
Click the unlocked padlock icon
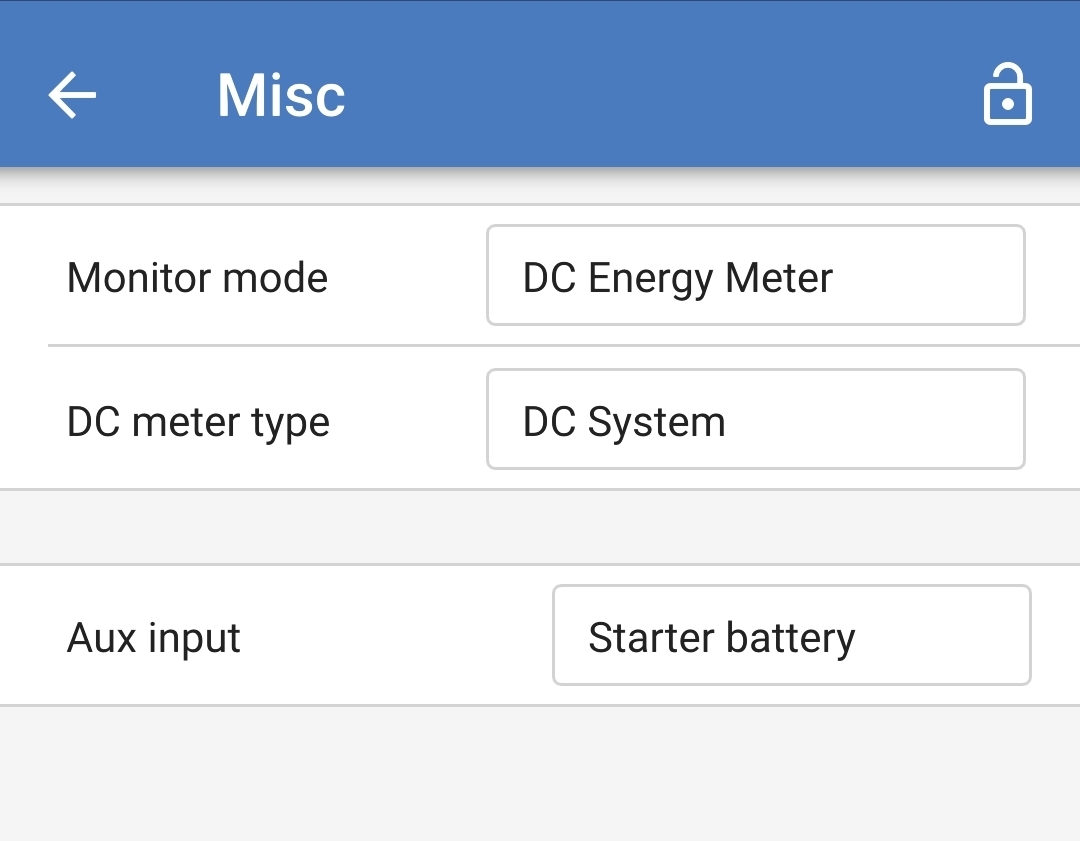point(1007,95)
